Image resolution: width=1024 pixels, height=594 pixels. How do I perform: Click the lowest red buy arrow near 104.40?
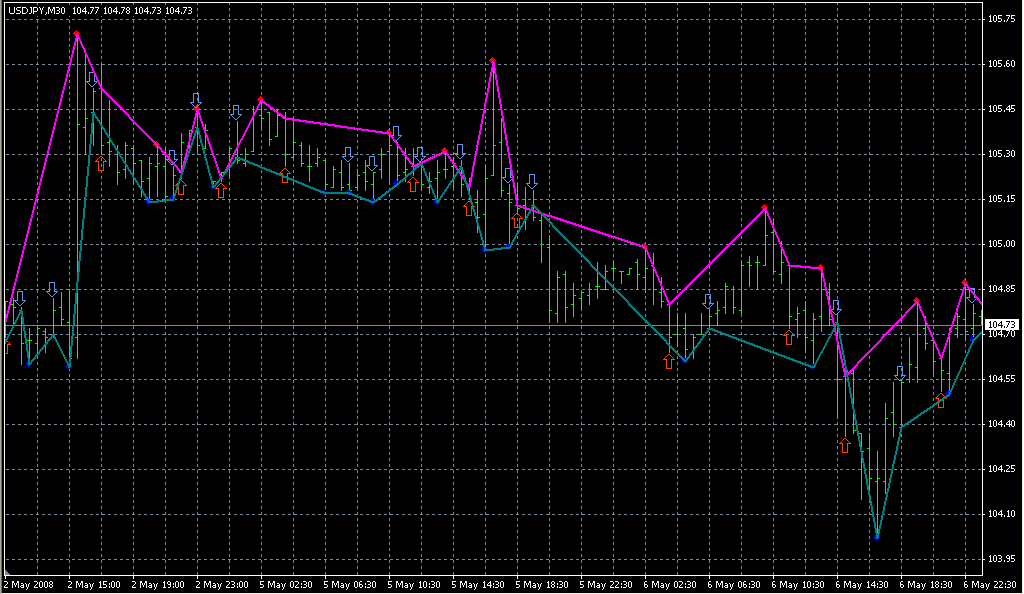845,444
